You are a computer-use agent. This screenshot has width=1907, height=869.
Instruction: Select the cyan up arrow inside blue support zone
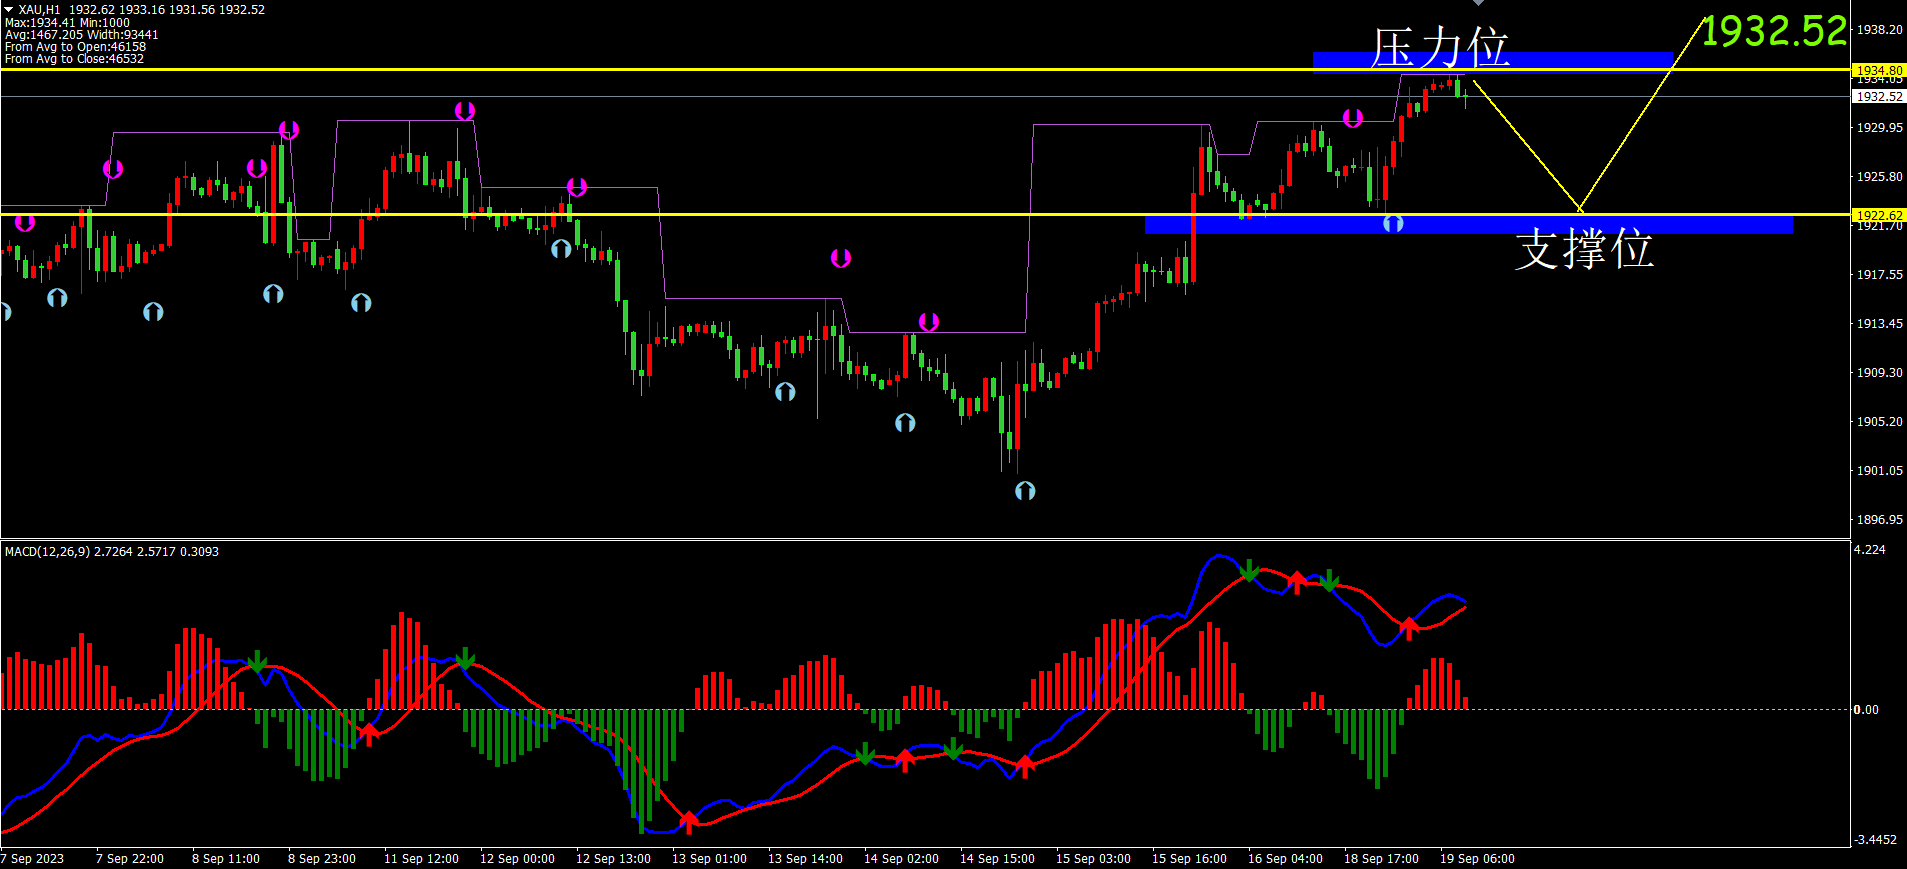click(x=1393, y=223)
